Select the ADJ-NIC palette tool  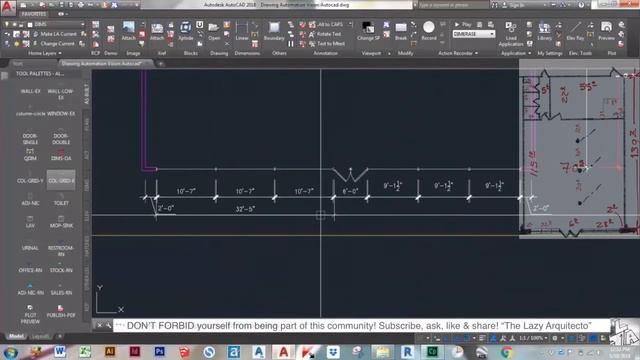30,203
